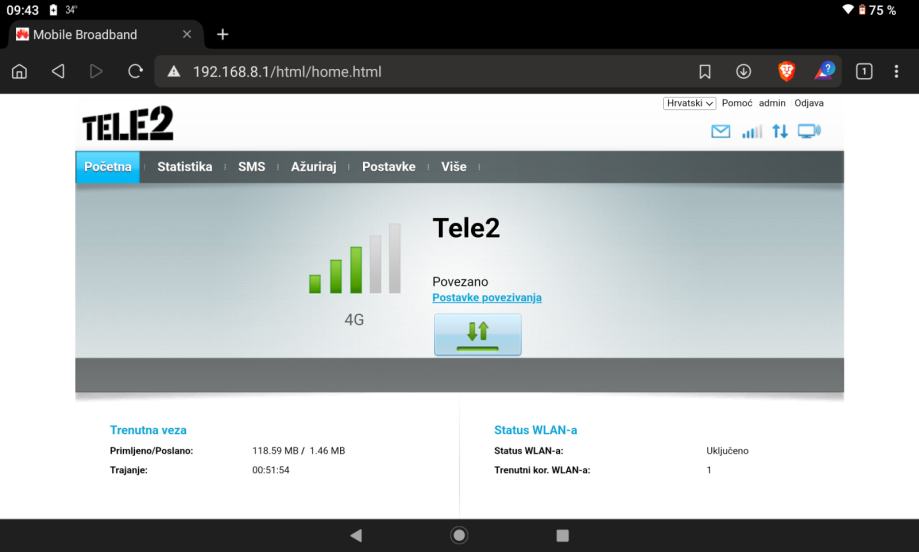This screenshot has width=919, height=552.
Task: Go back with the browser back arrow
Action: tap(58, 71)
